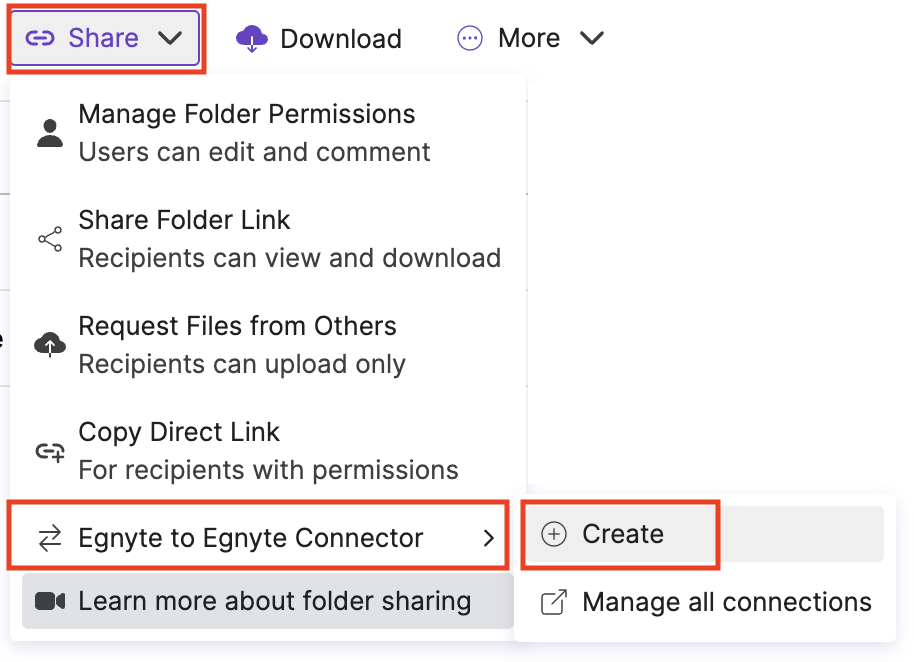Expand the More dropdown chevron

click(x=592, y=39)
